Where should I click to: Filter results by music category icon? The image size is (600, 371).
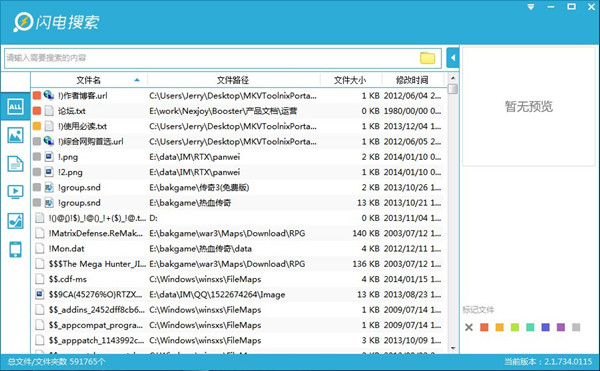[x=15, y=221]
